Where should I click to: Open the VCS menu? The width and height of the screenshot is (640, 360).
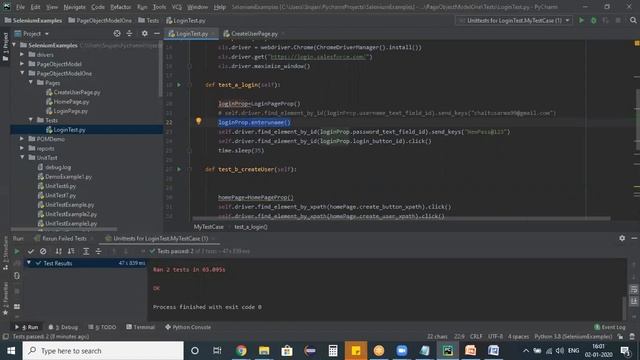coord(176,7)
